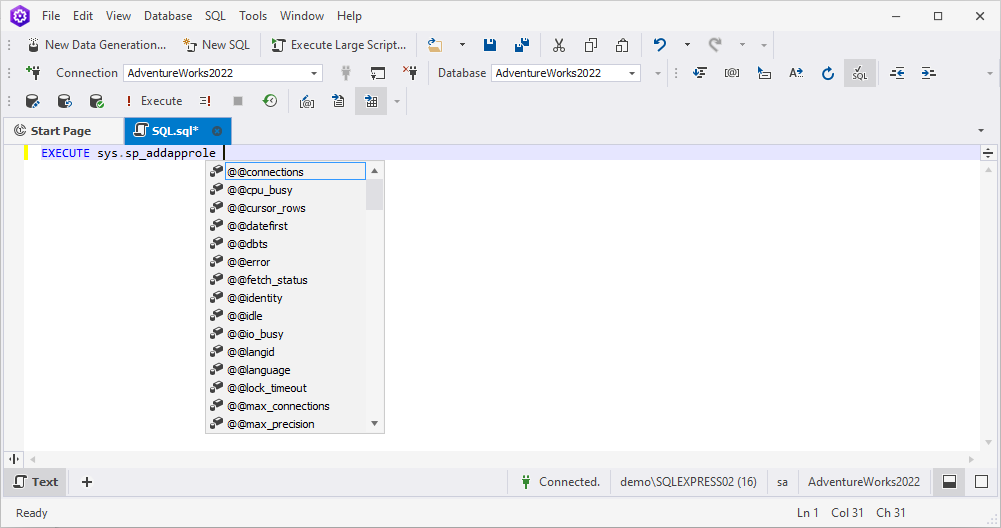Click the Stop execution square icon
Screen dimensions: 1001x528
237,101
